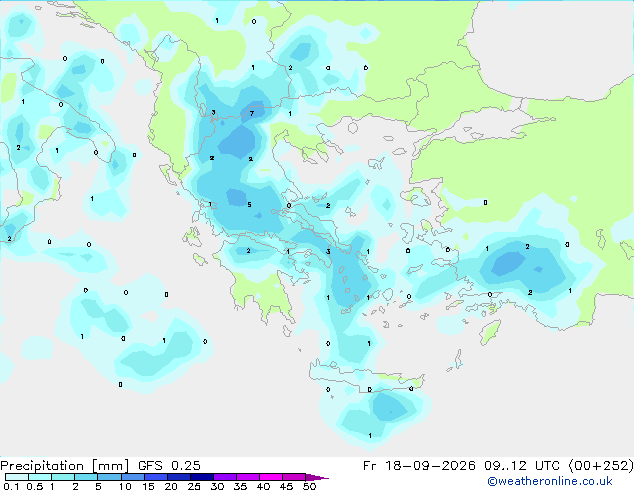Click the Precipitation [mm] title label
The image size is (634, 490).
tap(65, 466)
